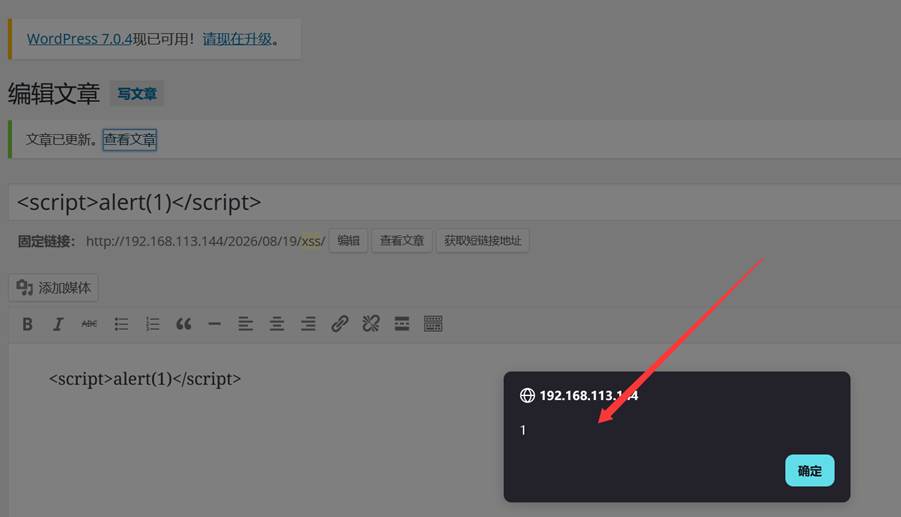Insert a horizontal line
This screenshot has width=901, height=517.
click(214, 324)
